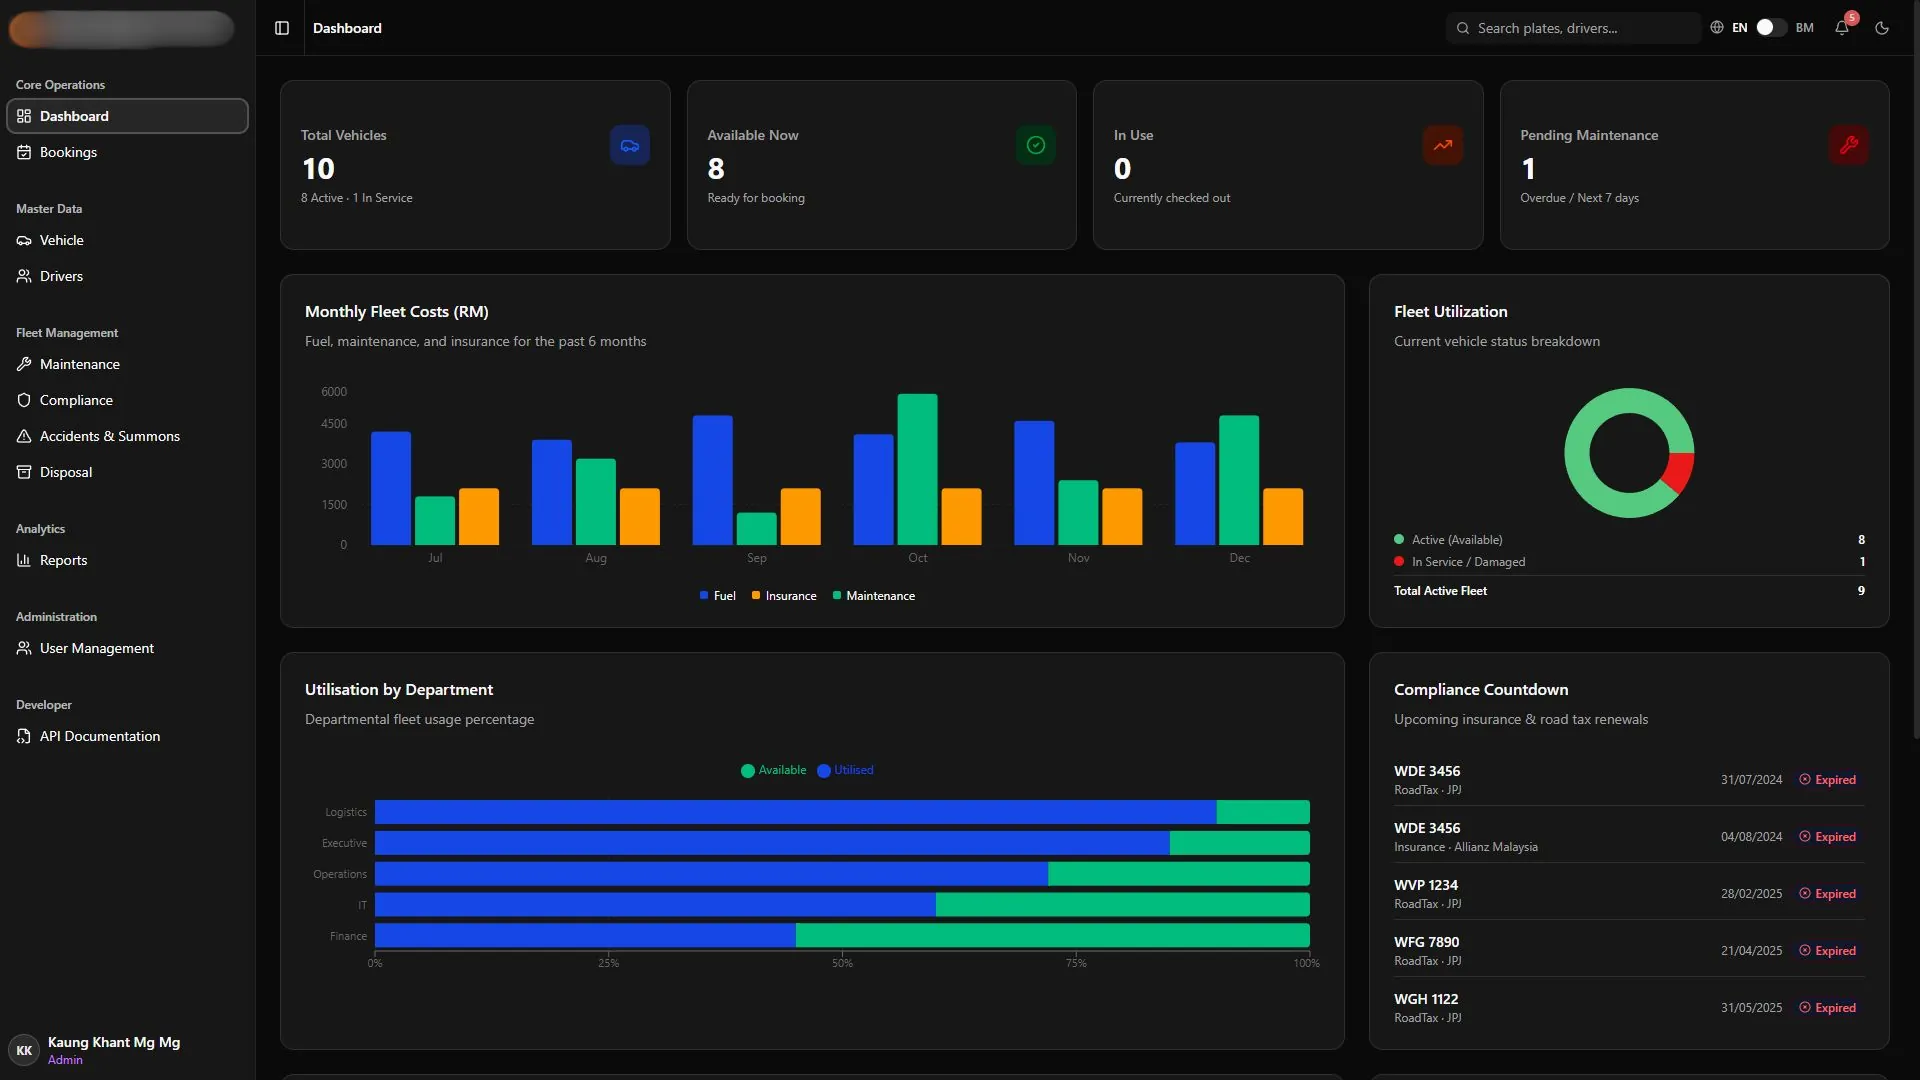Viewport: 1920px width, 1080px height.
Task: Open Vehicle master data page
Action: pyautogui.click(x=127, y=240)
